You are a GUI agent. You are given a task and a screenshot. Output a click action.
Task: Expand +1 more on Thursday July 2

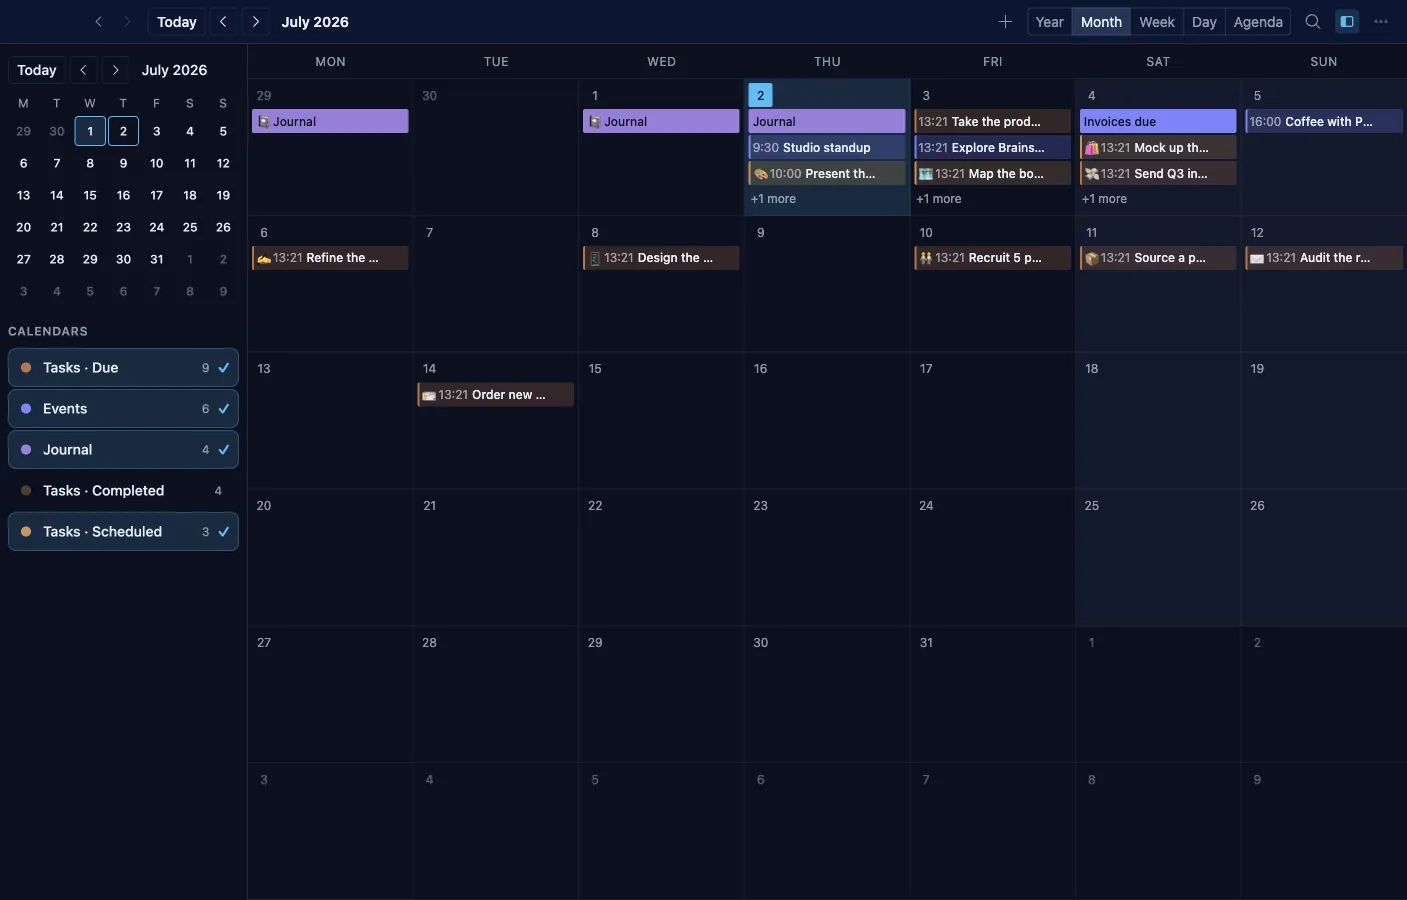(773, 199)
